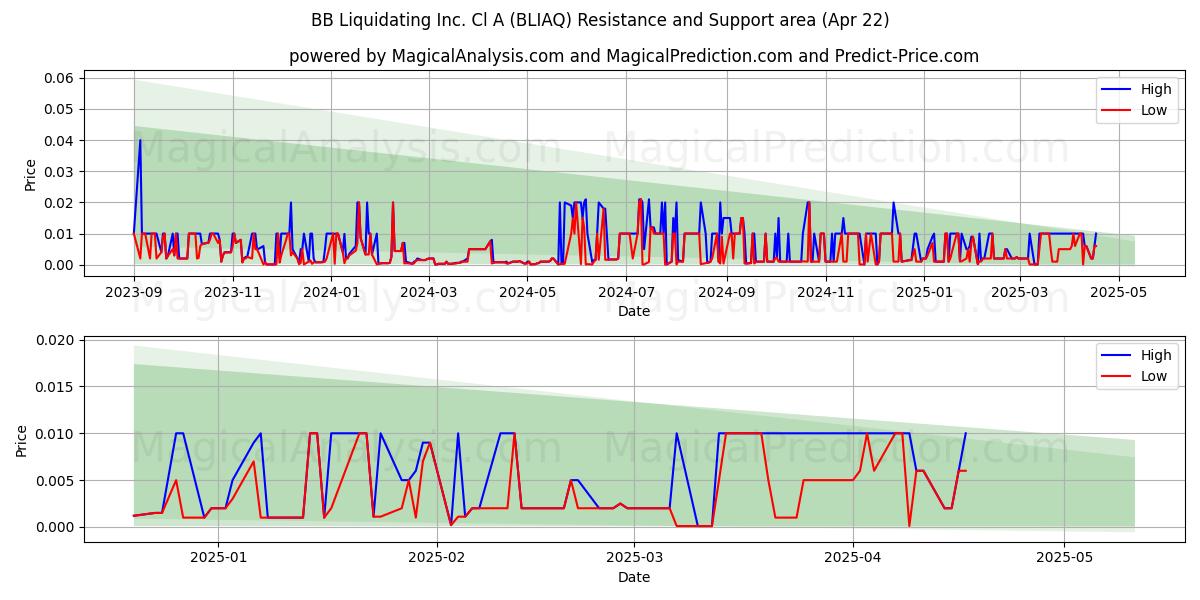Click the '2024-01' tick label

(331, 292)
